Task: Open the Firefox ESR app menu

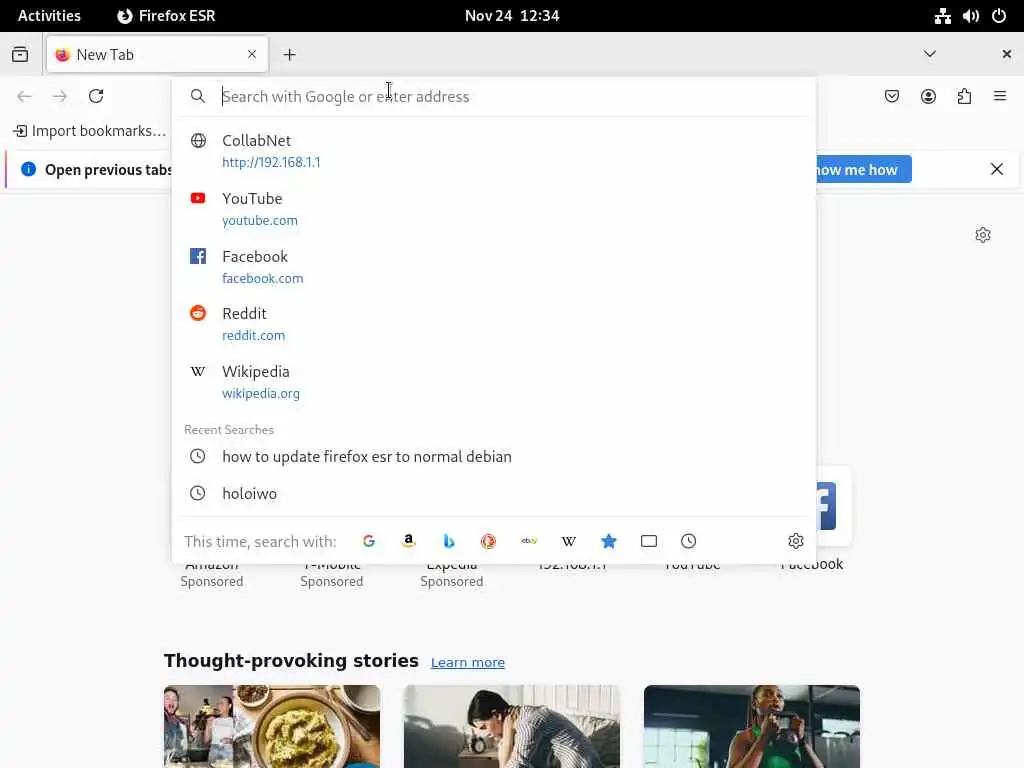Action: point(166,16)
